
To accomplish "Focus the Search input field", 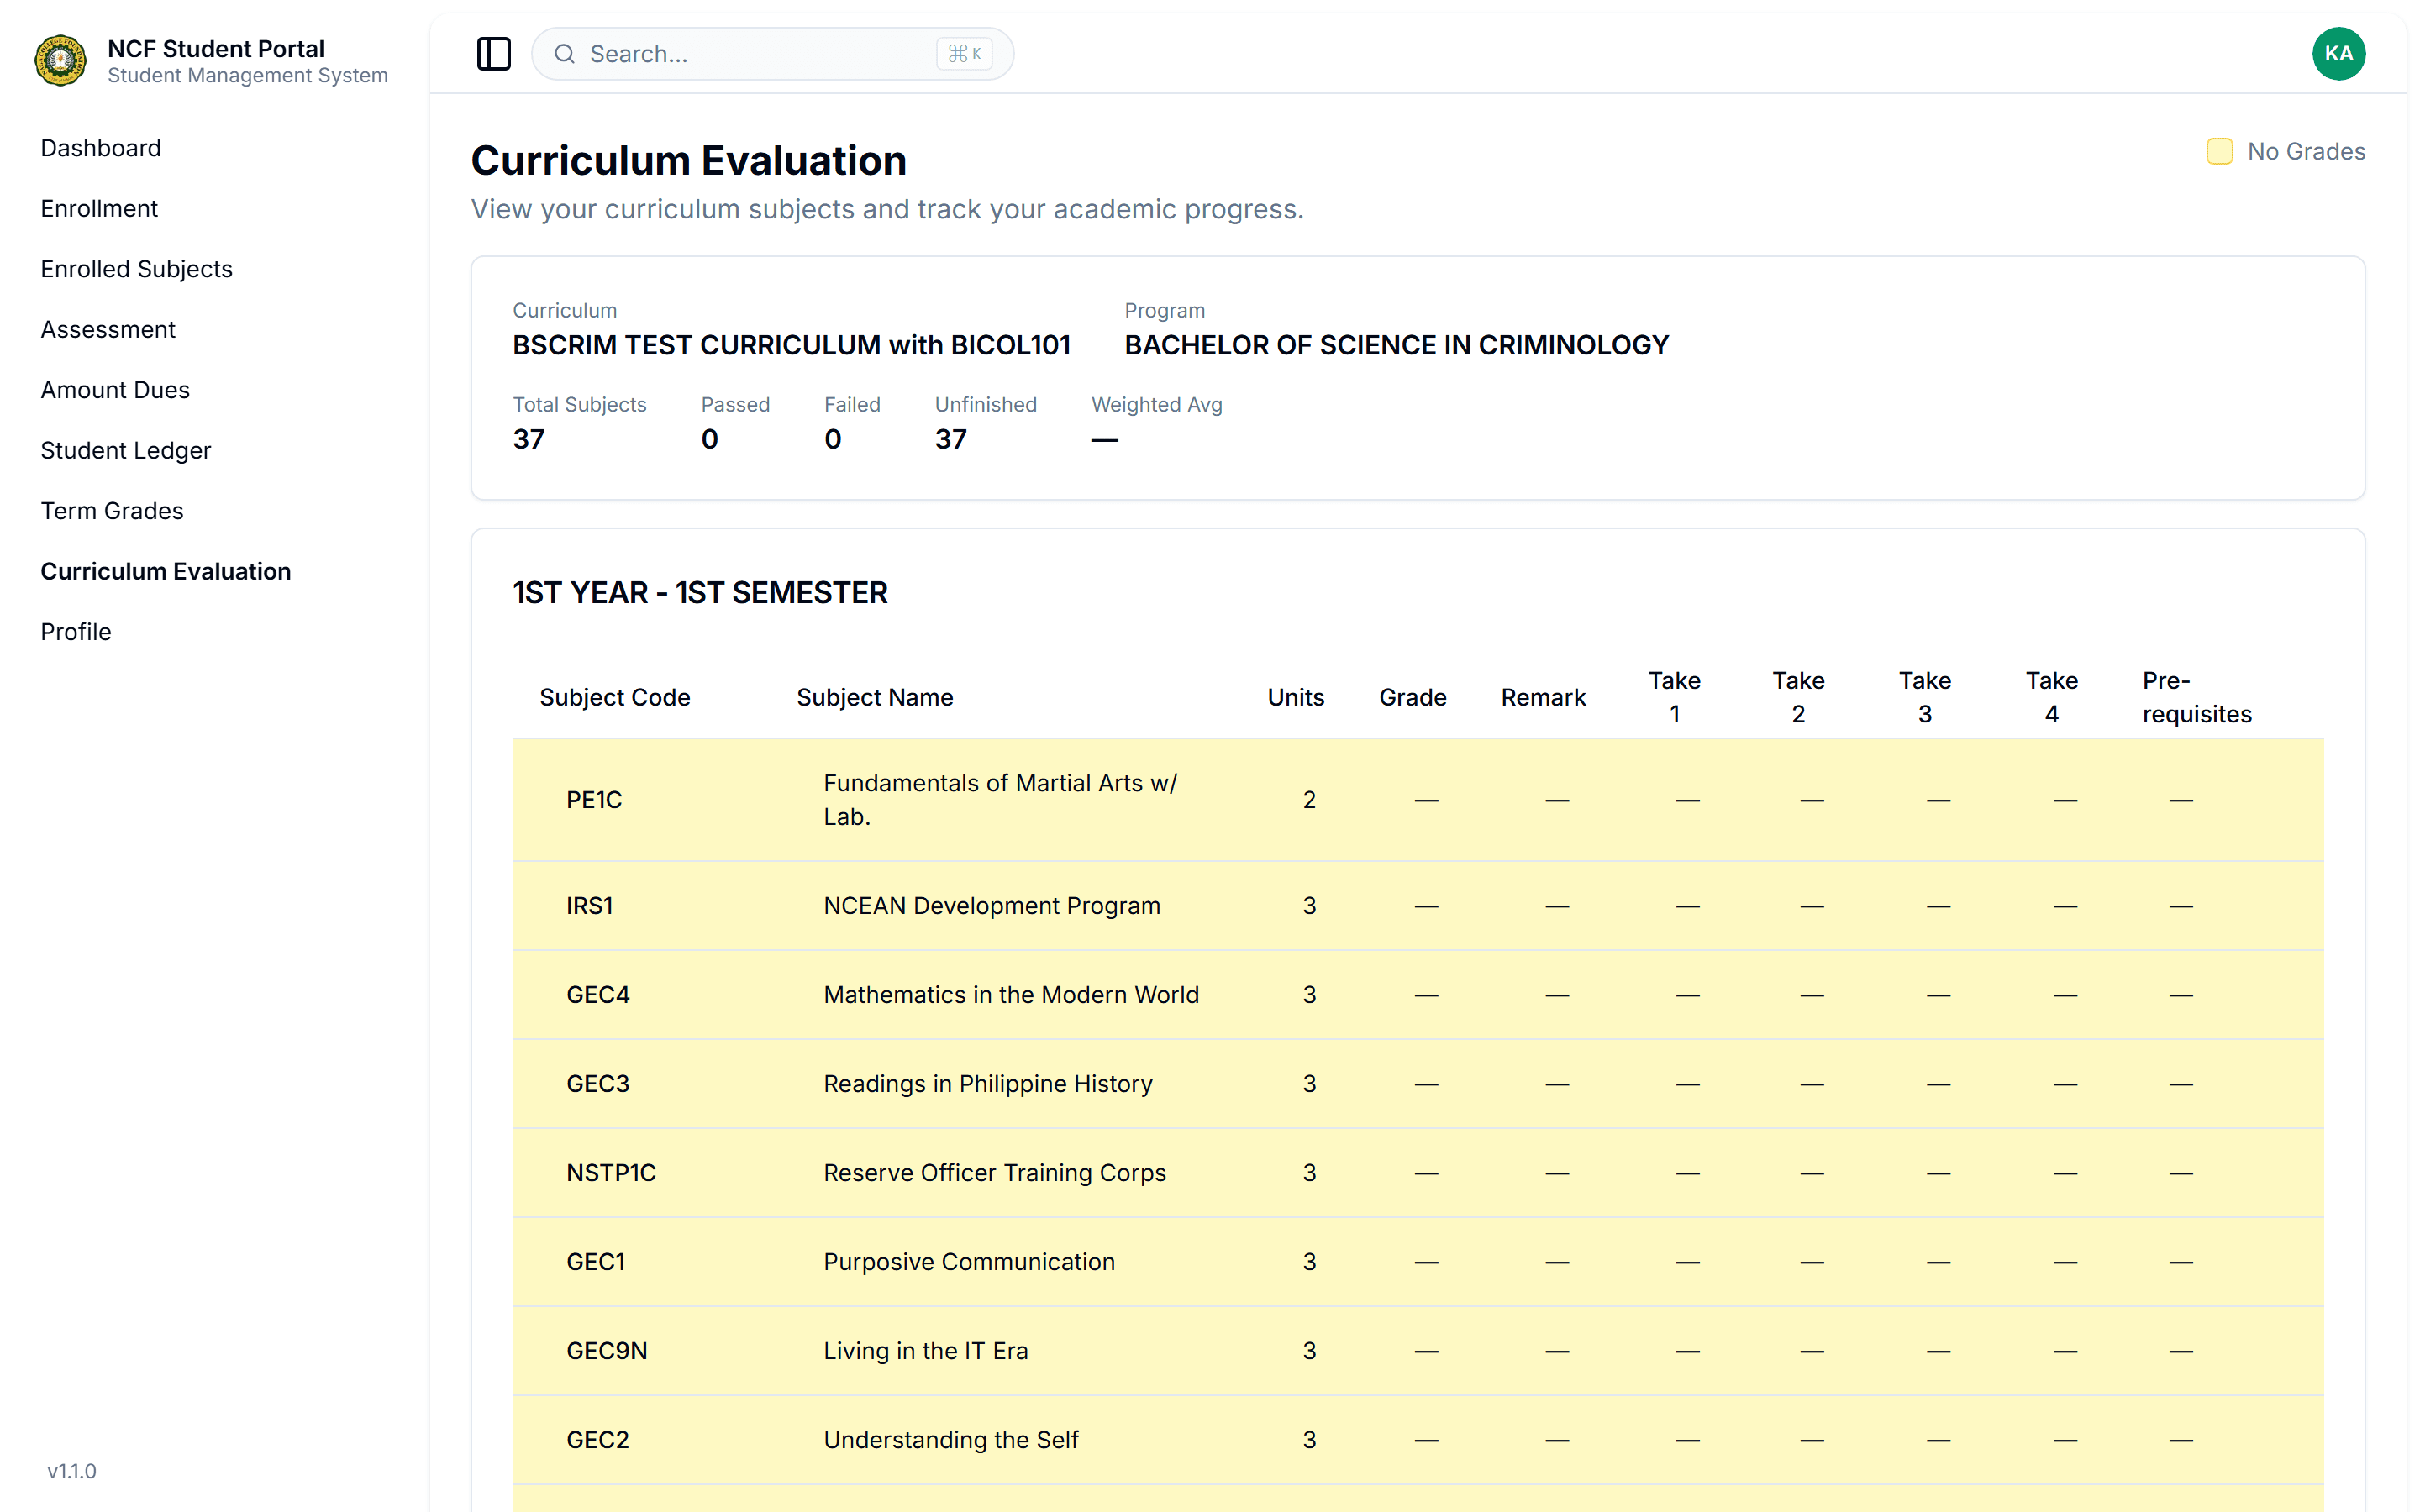I will (772, 54).
